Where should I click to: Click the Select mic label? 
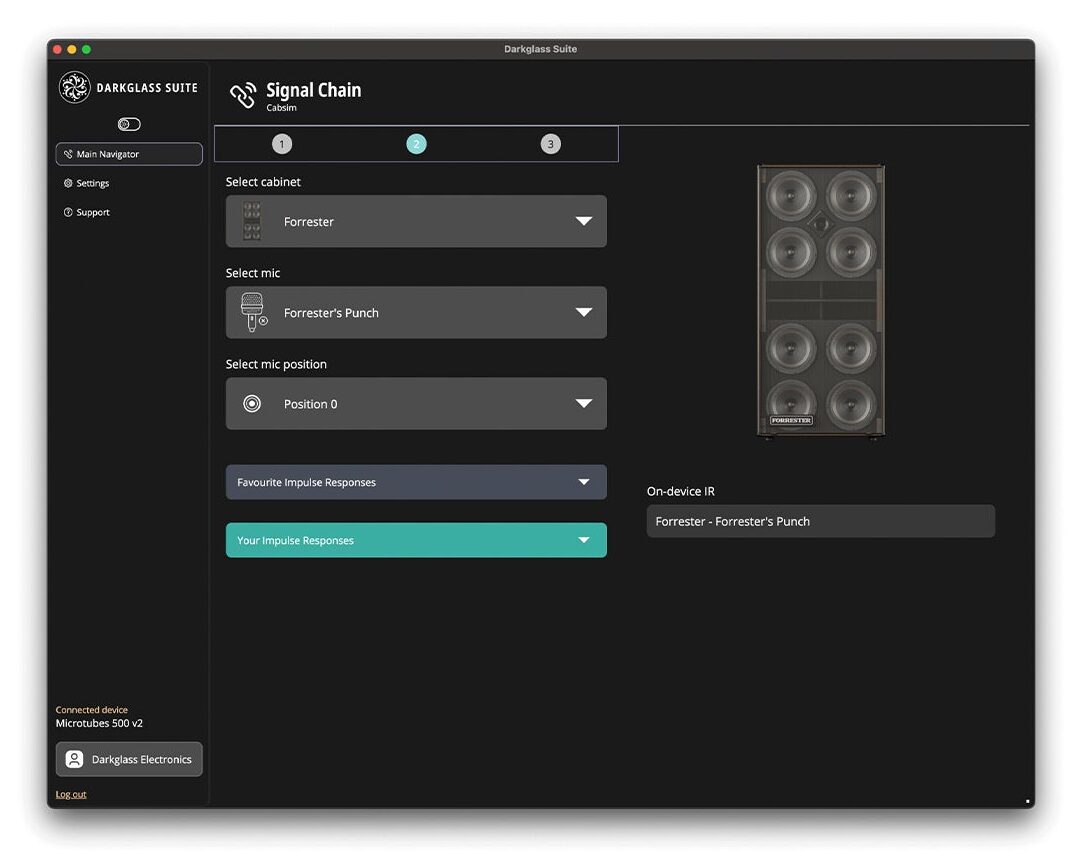pyautogui.click(x=253, y=273)
